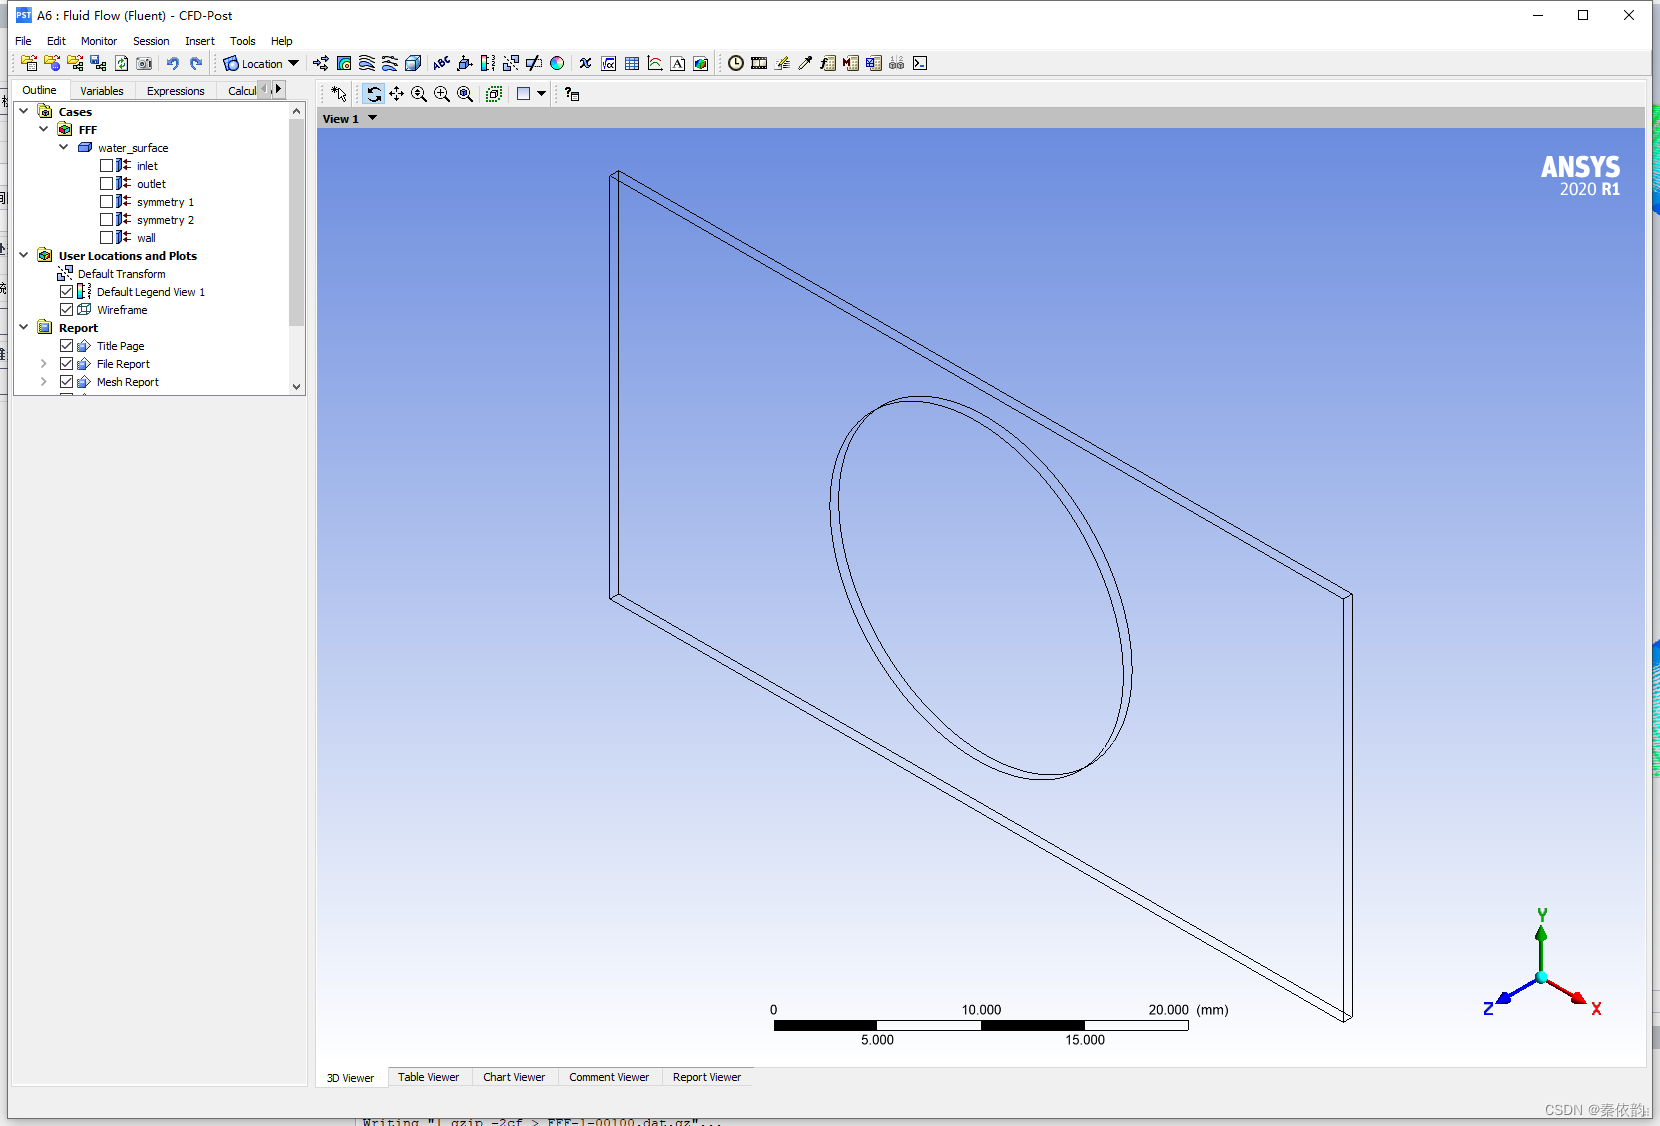Insert a Particle Track from toolbar
Viewport: 1660px width, 1126px height.
pyautogui.click(x=390, y=63)
